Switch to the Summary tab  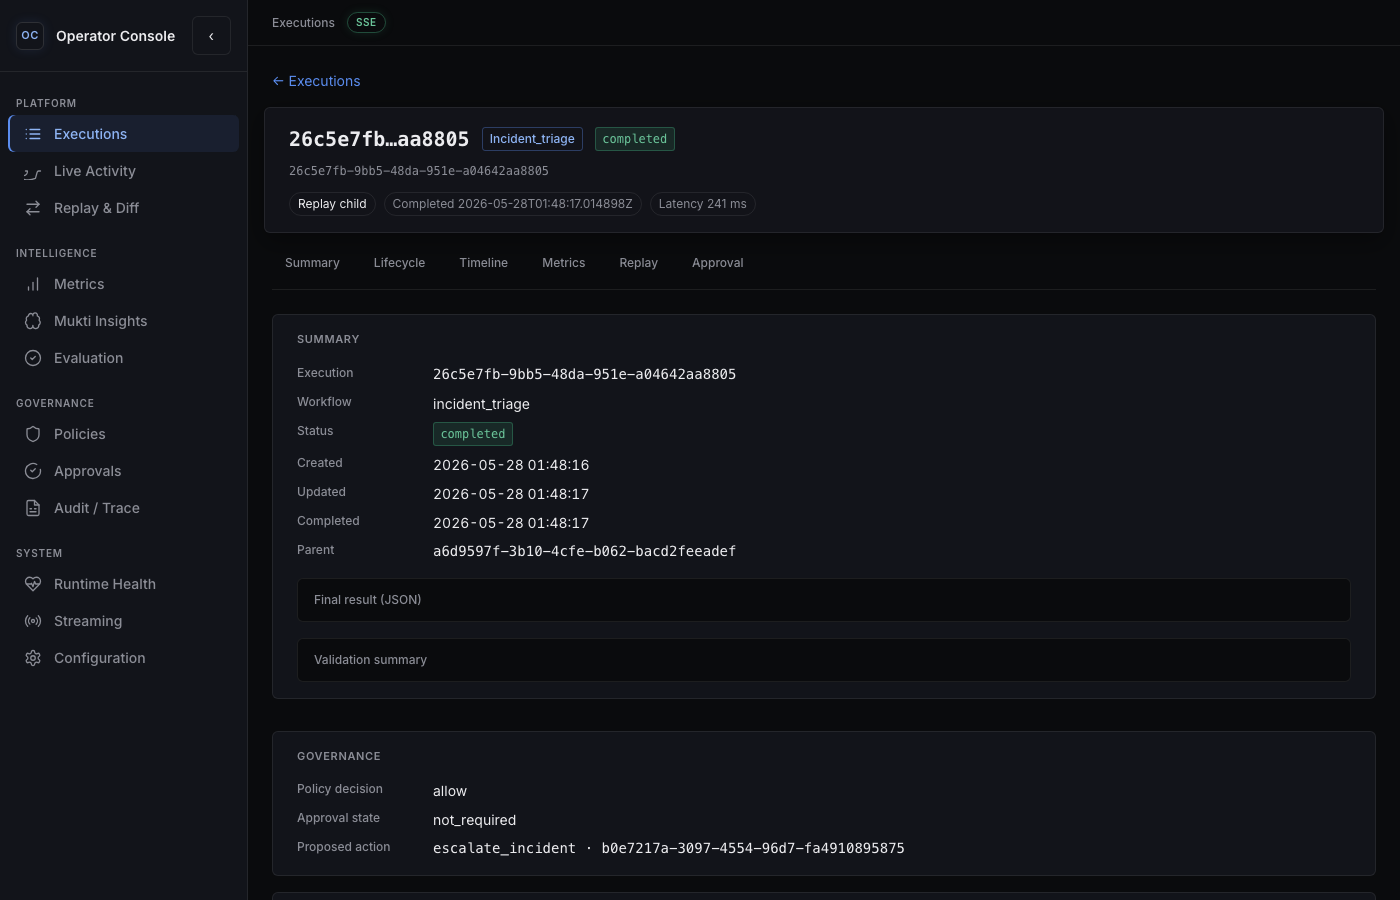(x=312, y=263)
